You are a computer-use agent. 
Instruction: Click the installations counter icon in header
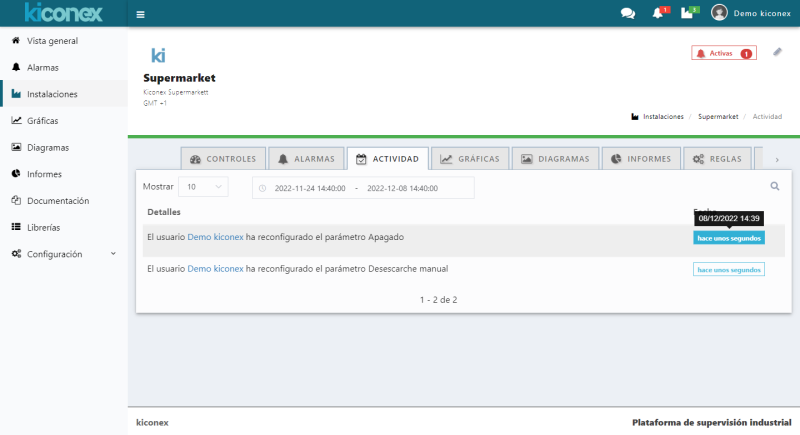(686, 14)
